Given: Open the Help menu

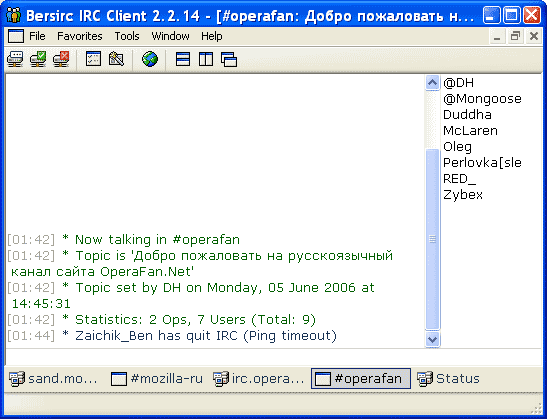Looking at the screenshot, I should click(211, 36).
